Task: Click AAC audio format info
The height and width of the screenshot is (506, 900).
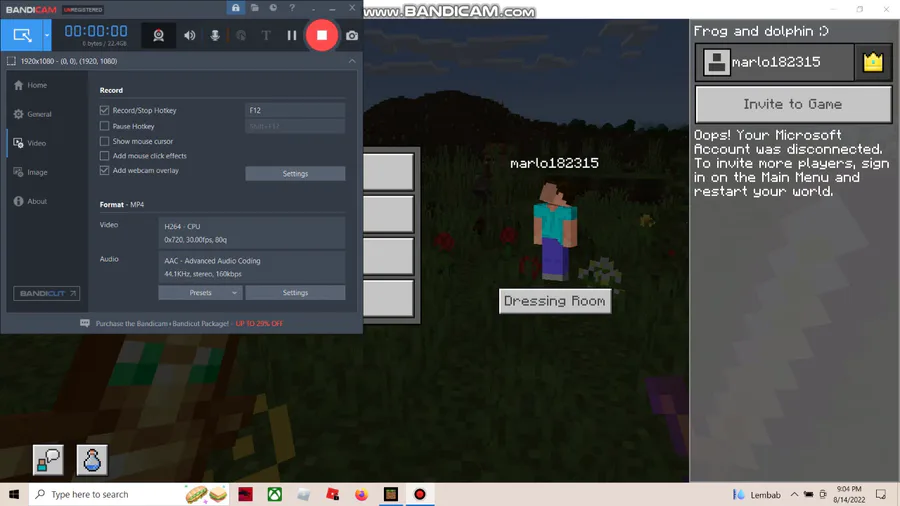Action: pos(251,267)
